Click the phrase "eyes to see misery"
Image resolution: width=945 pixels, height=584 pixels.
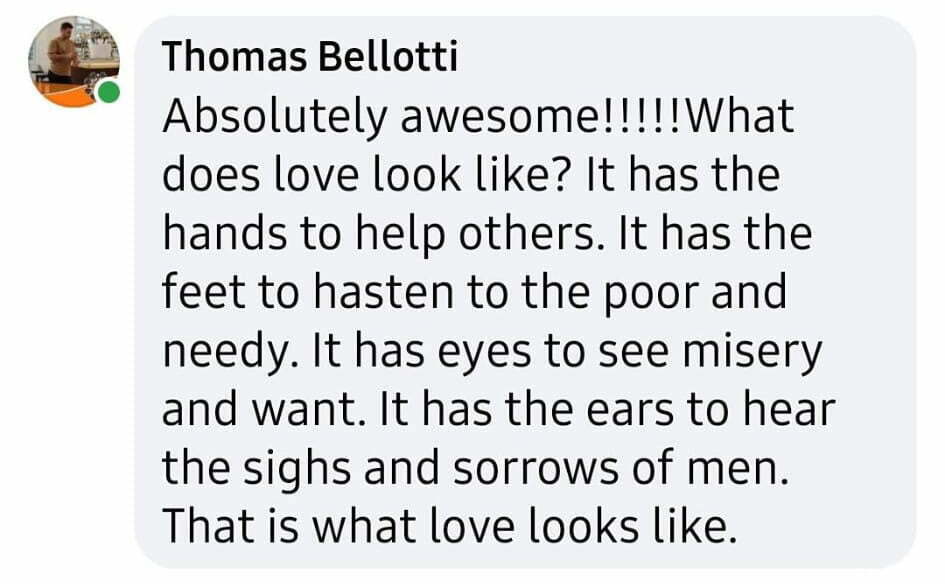(x=629, y=353)
